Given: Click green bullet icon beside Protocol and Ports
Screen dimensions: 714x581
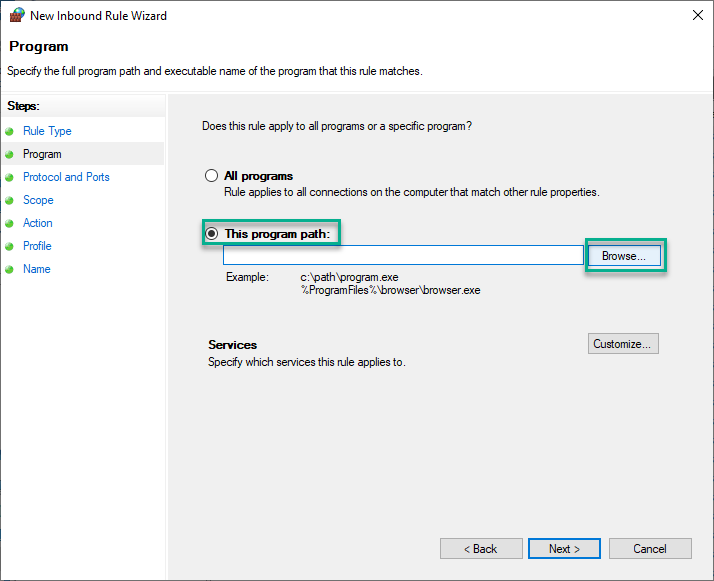Looking at the screenshot, I should tap(9, 178).
